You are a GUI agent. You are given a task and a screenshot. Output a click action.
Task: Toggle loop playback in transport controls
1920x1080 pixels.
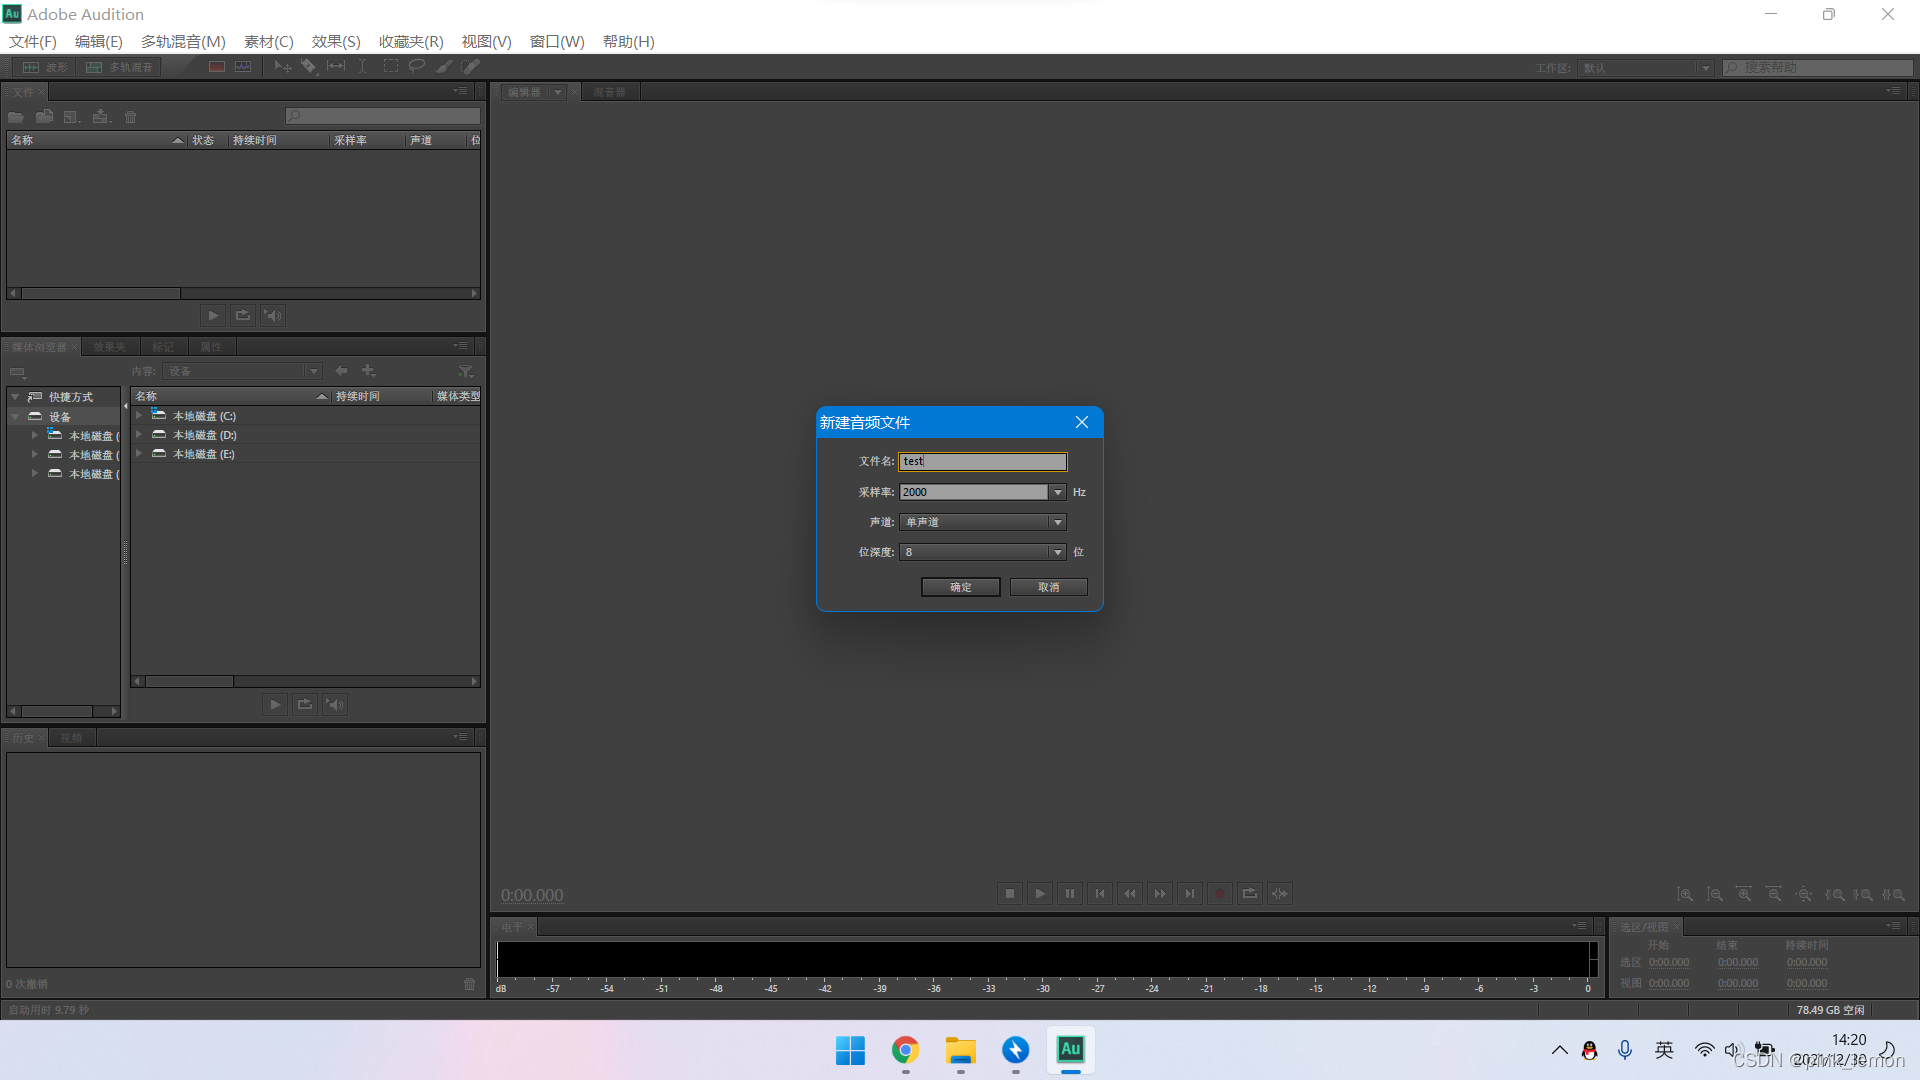(x=1249, y=893)
